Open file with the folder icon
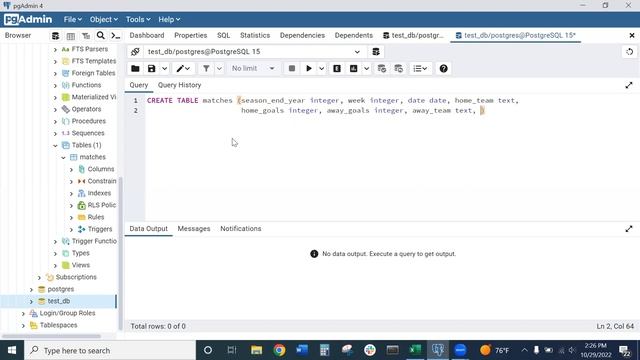640x360 pixels. coord(135,69)
